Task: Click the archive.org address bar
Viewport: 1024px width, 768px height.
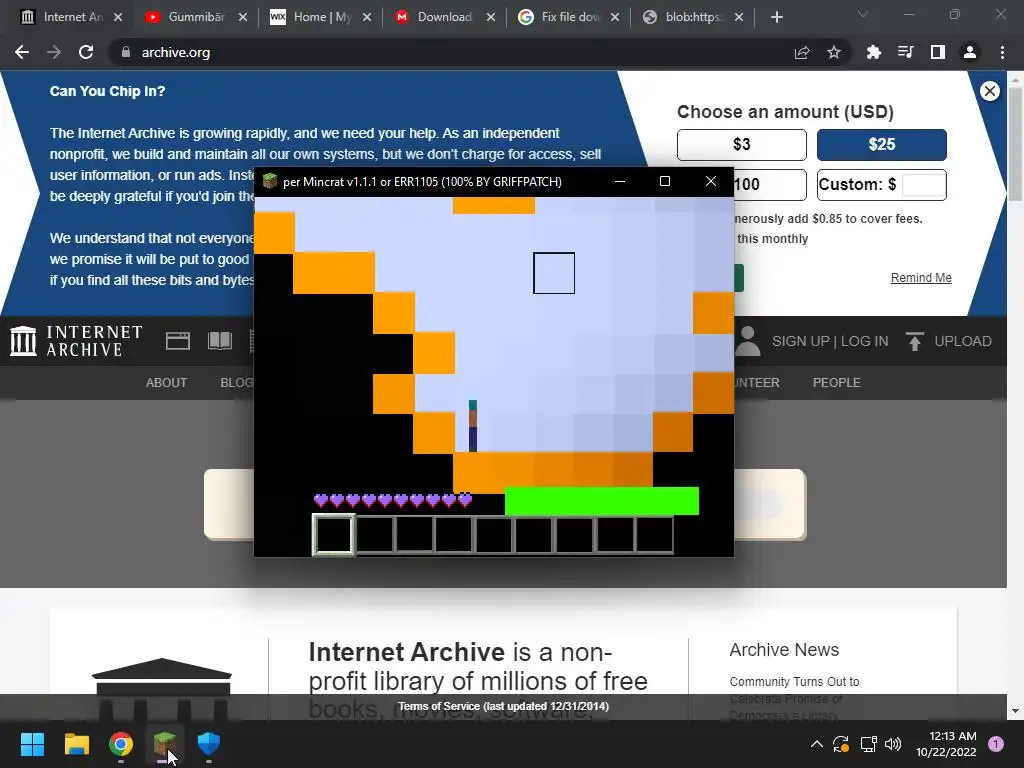Action: click(451, 53)
